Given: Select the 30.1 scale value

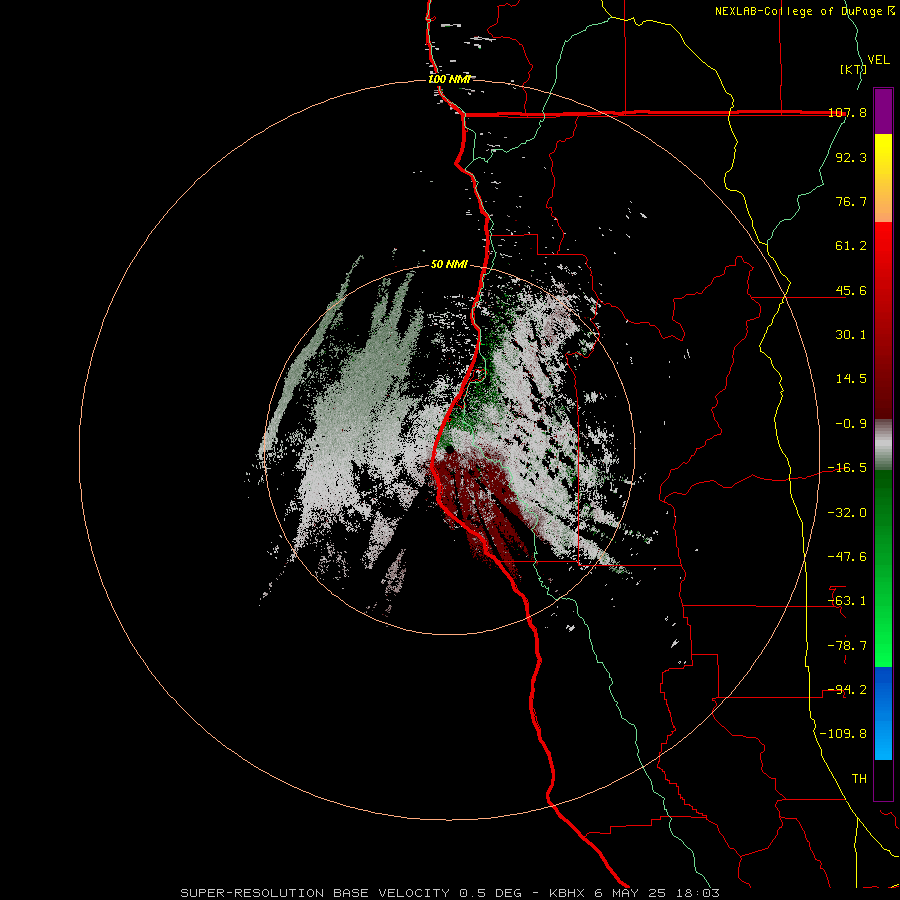Looking at the screenshot, I should tap(851, 335).
